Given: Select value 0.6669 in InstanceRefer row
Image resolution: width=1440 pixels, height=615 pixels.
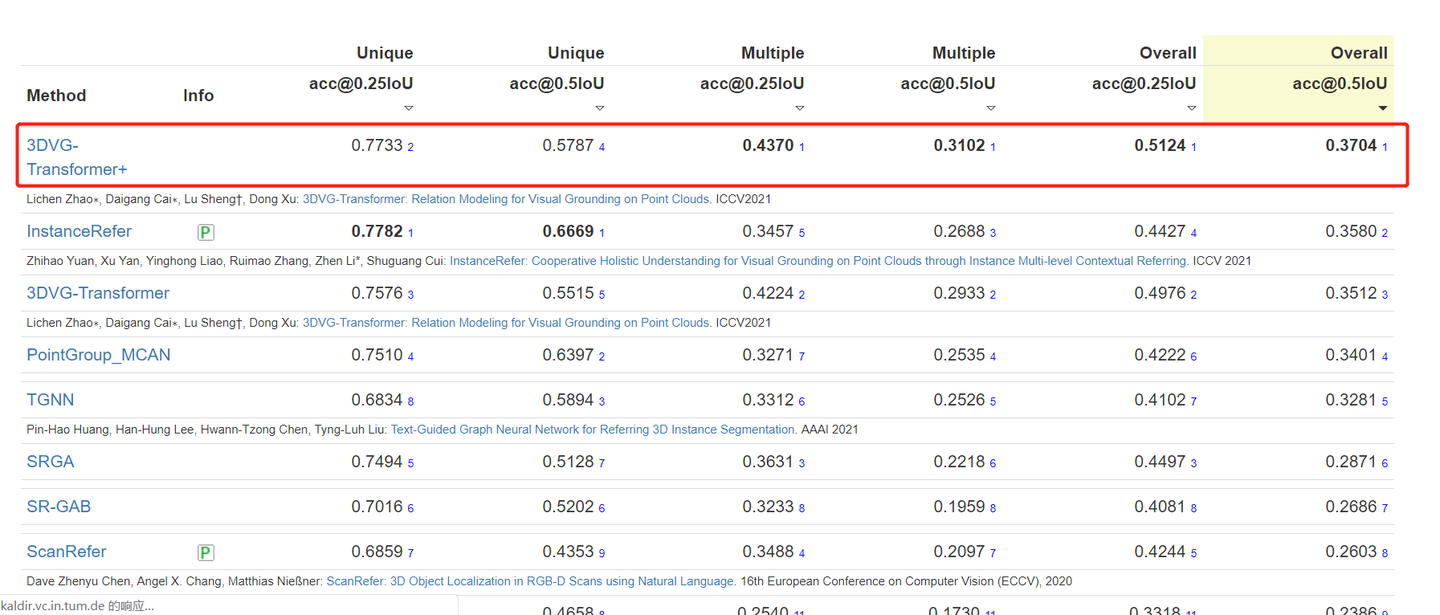Looking at the screenshot, I should [x=568, y=231].
